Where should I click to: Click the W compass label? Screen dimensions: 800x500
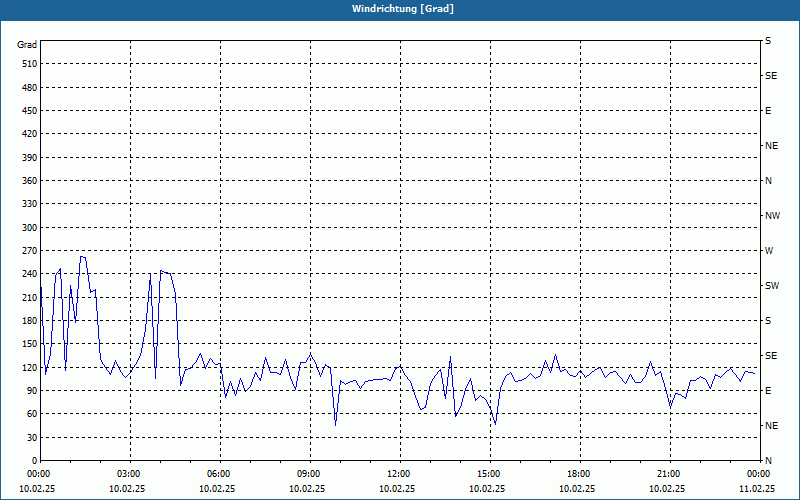(x=769, y=251)
